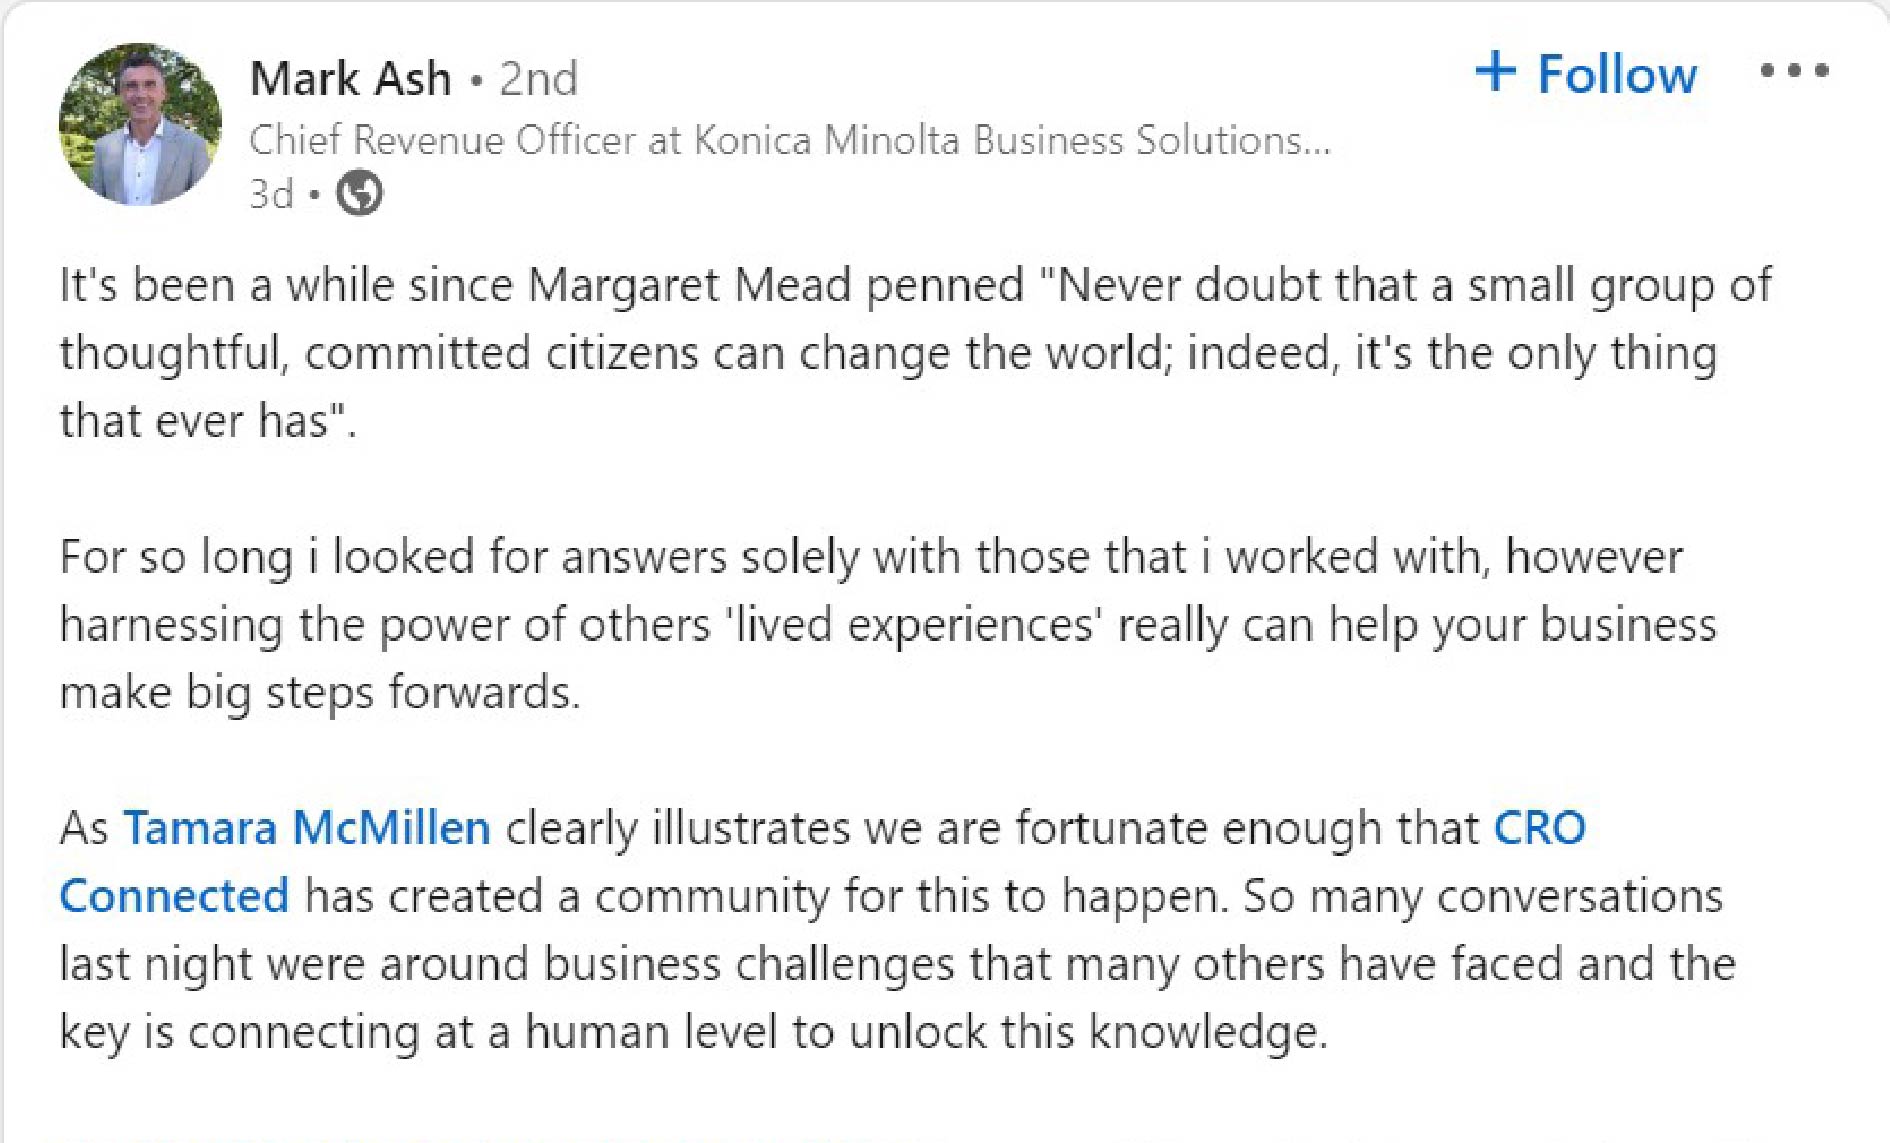Image resolution: width=1890 pixels, height=1143 pixels.
Task: Open Tamara McMillen's mentioned profile
Action: click(307, 828)
